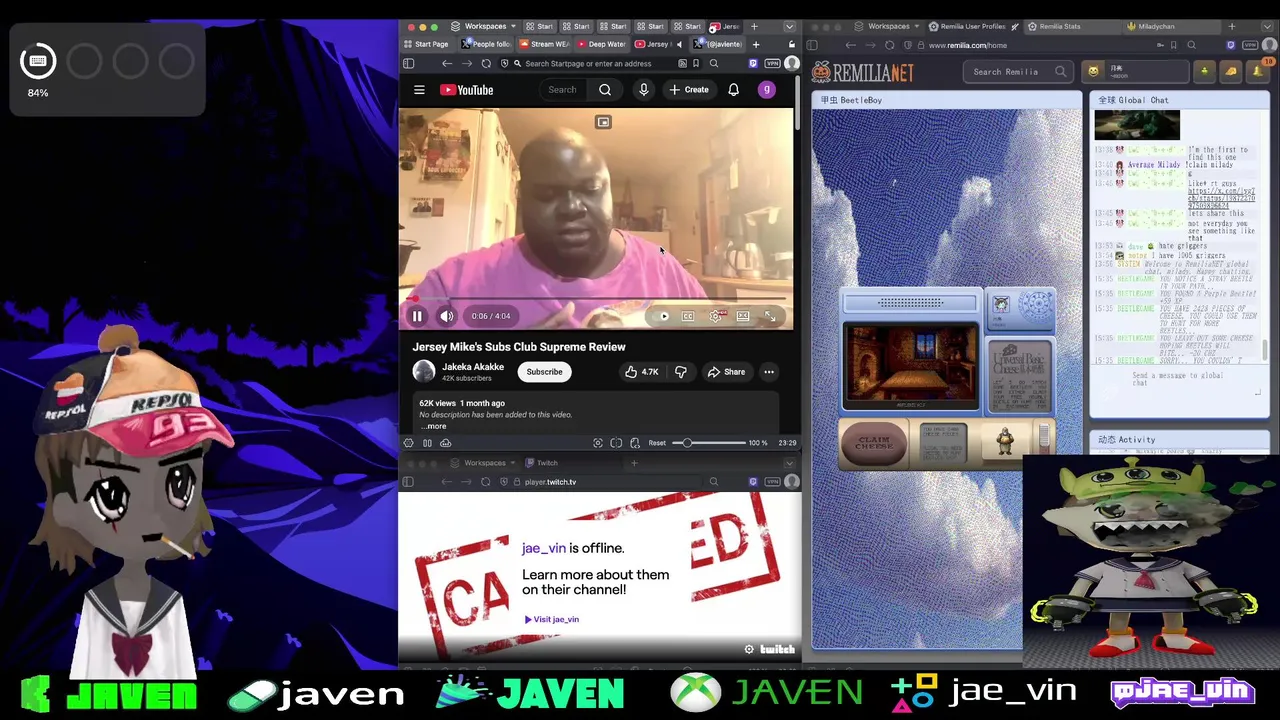Mute audio on Jersey Mike tab
The height and width of the screenshot is (720, 1280).
click(679, 44)
